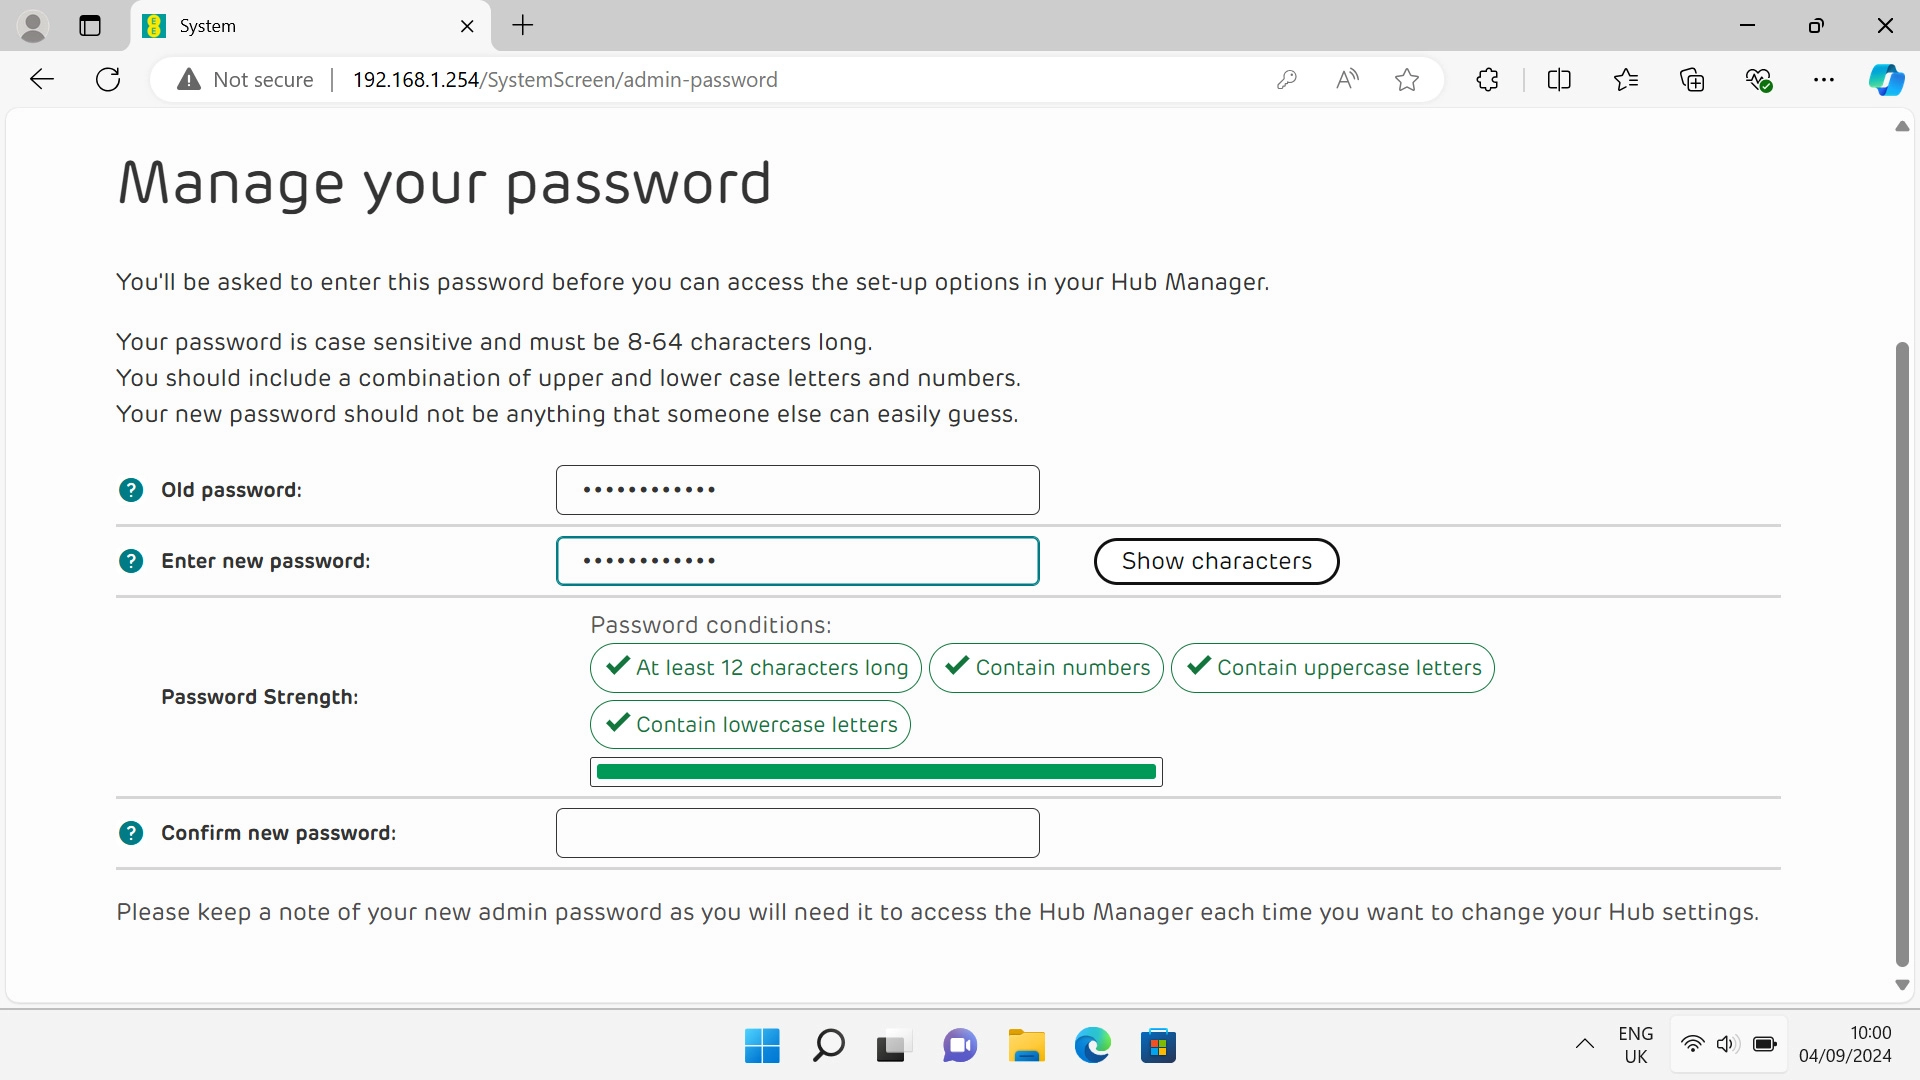The width and height of the screenshot is (1920, 1080).
Task: Toggle Show characters button
Action: click(x=1216, y=561)
